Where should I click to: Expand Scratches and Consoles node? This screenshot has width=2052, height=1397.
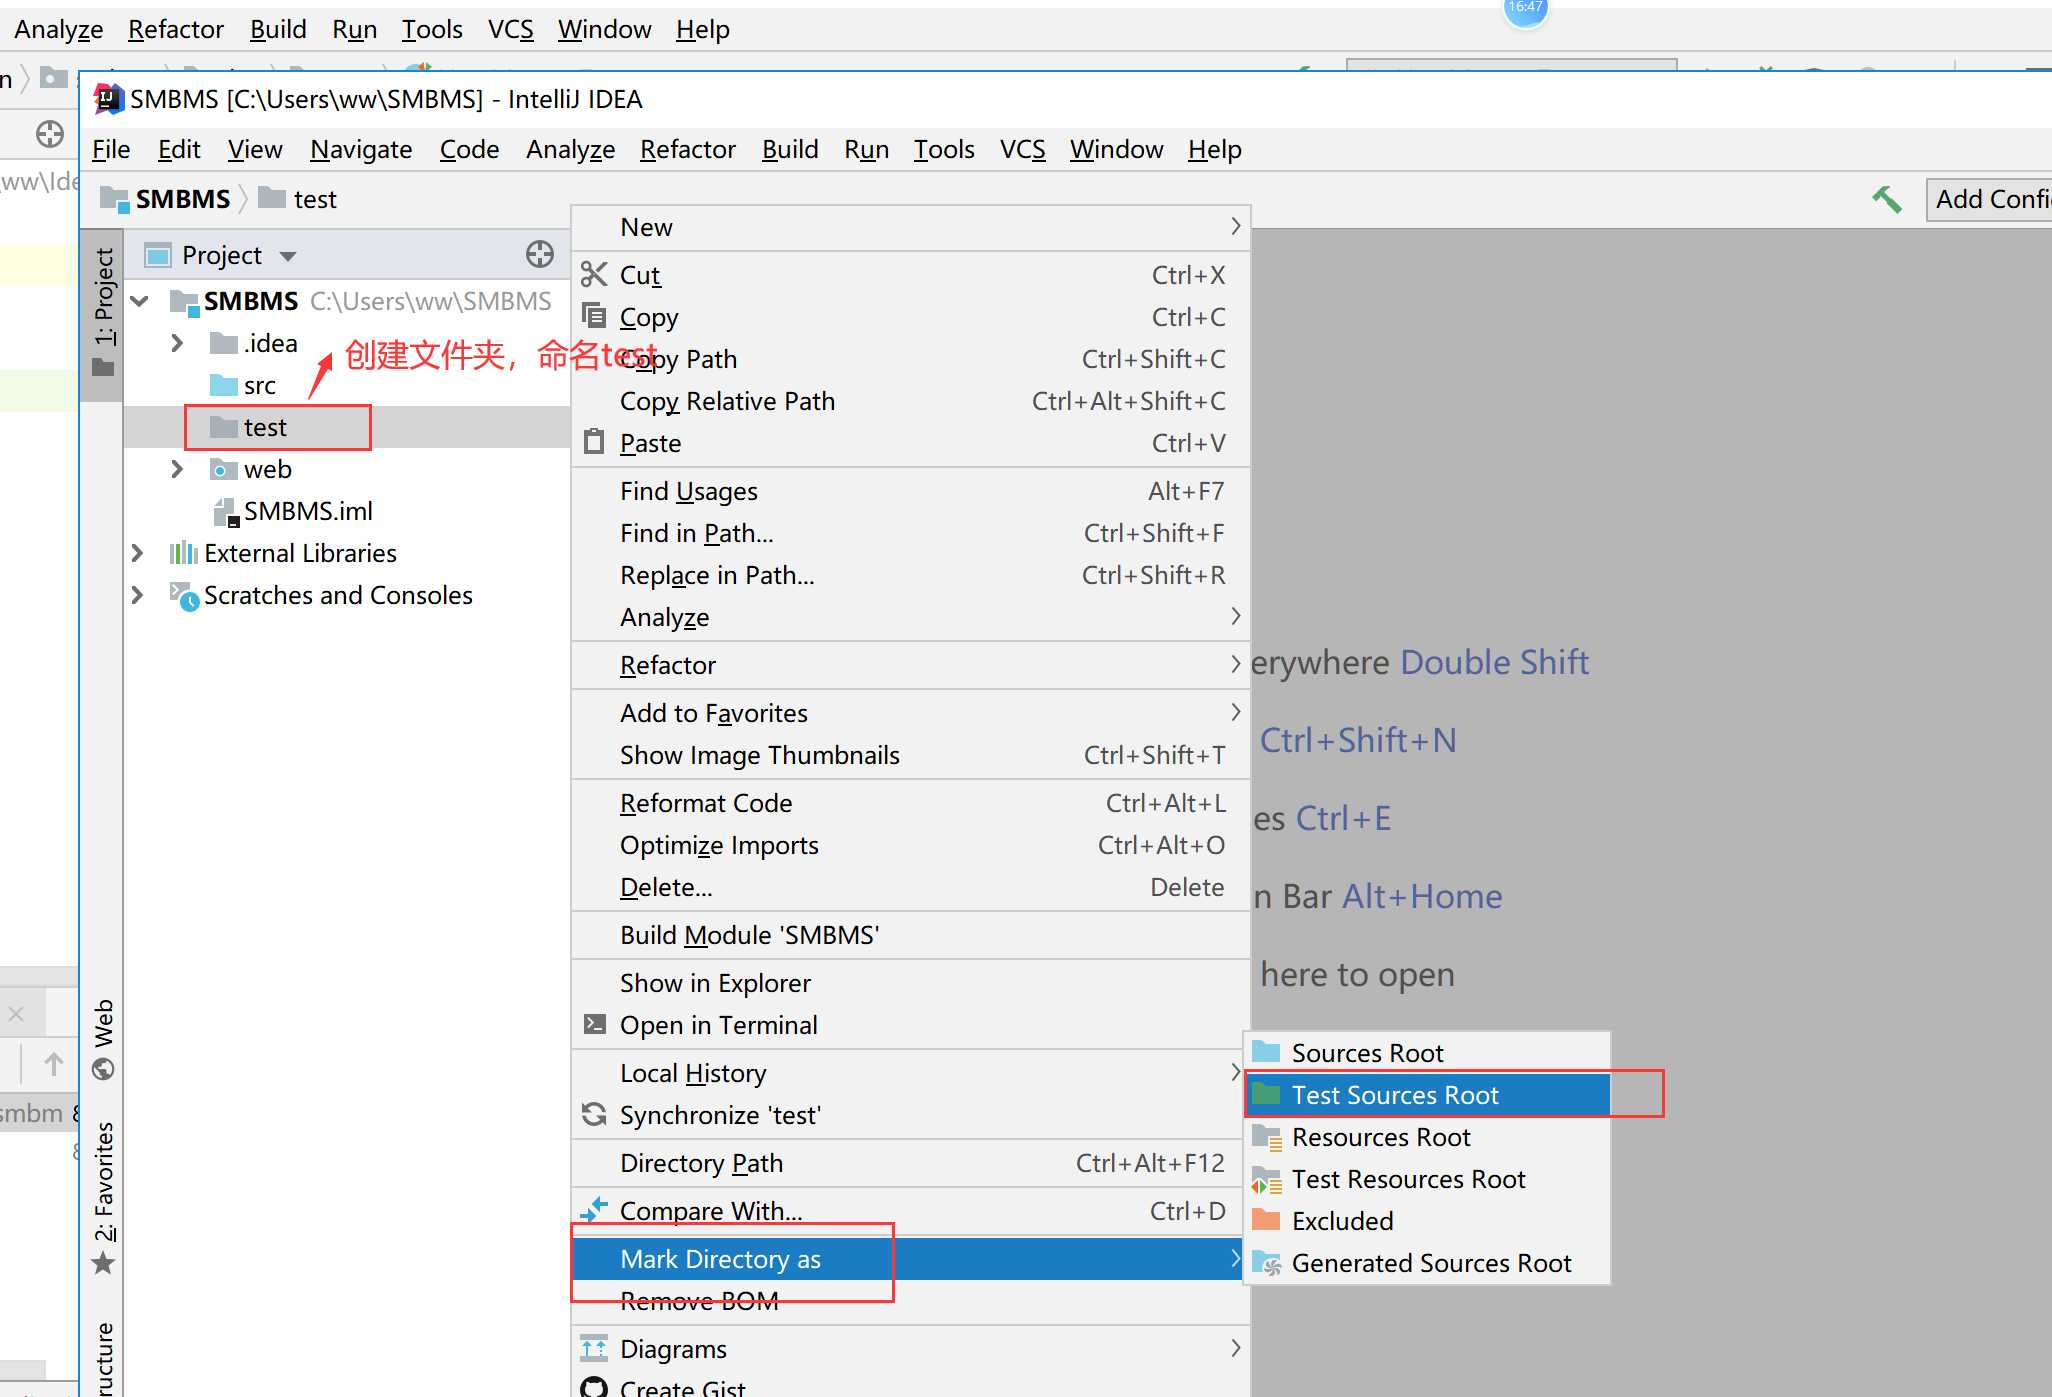point(137,595)
